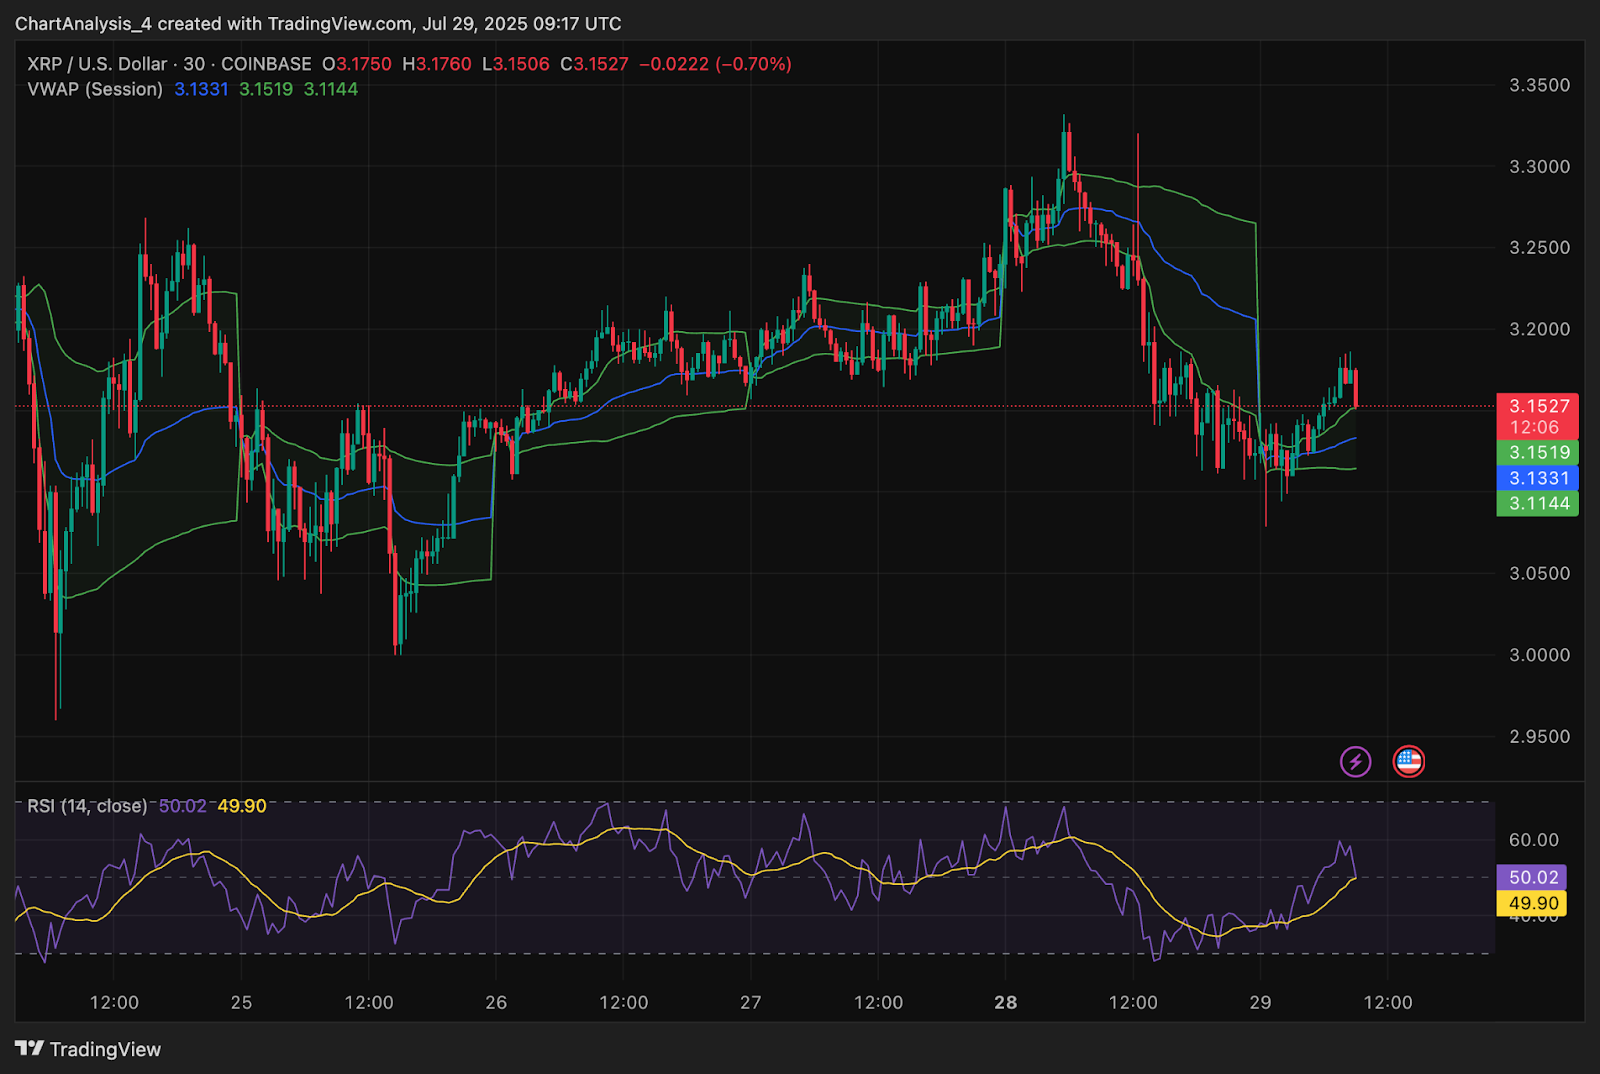Click the 3.0000 price scale level
Screen dimensions: 1600x1074
pos(1539,655)
